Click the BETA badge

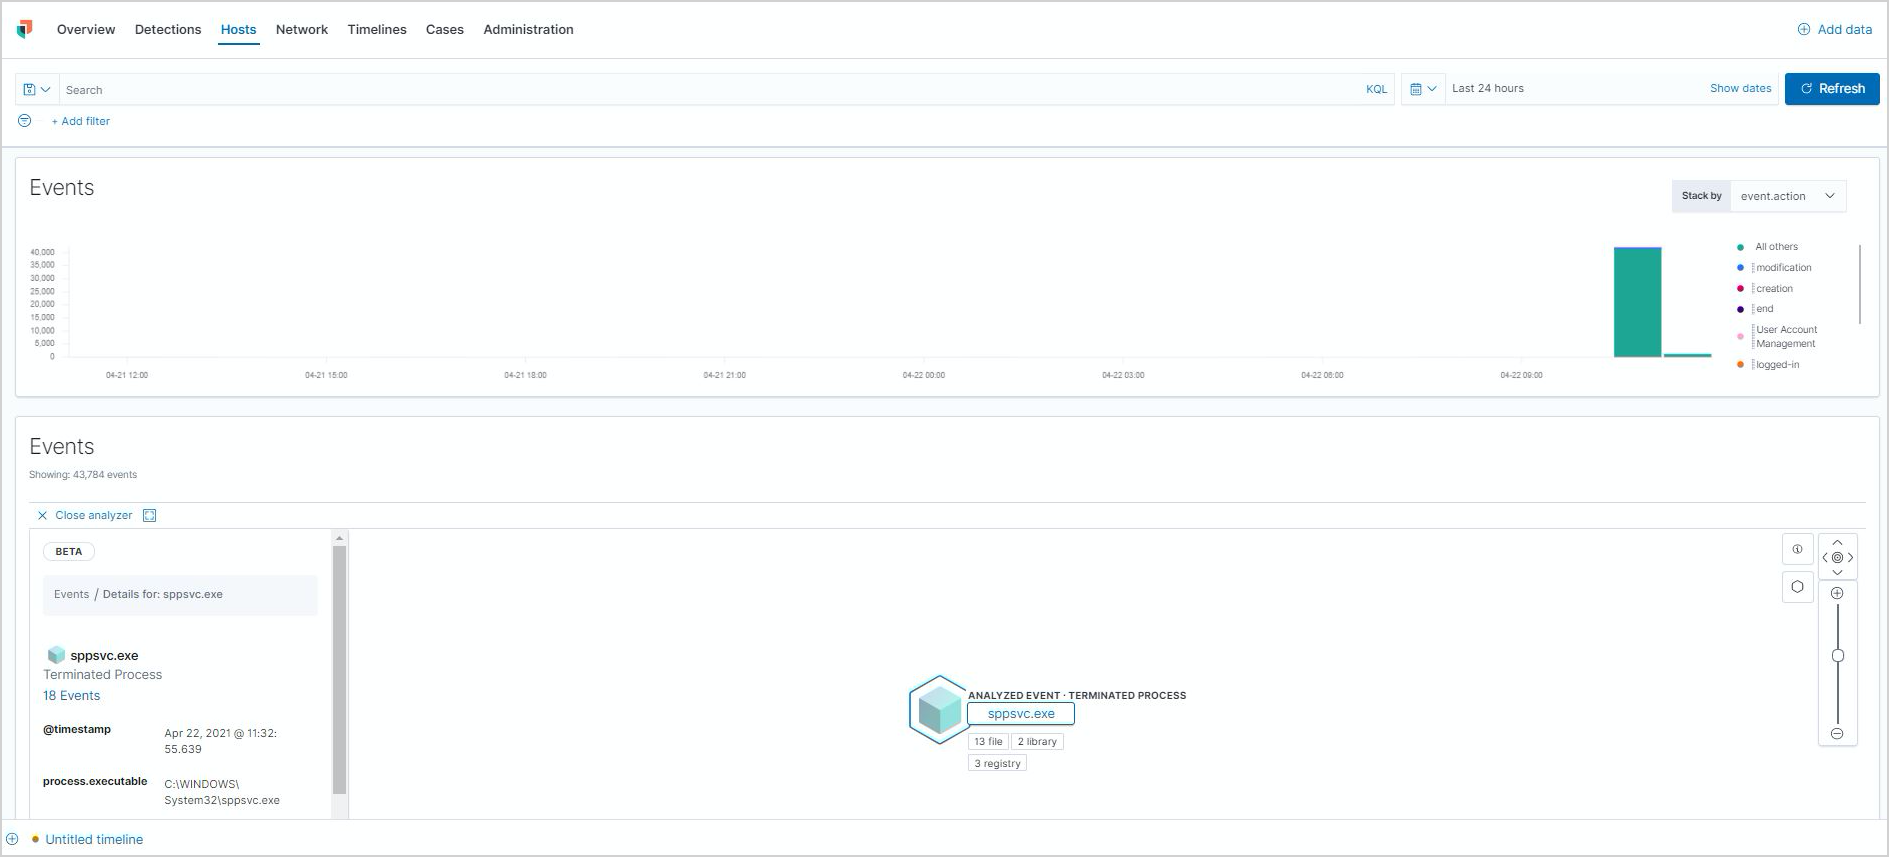[x=69, y=552]
